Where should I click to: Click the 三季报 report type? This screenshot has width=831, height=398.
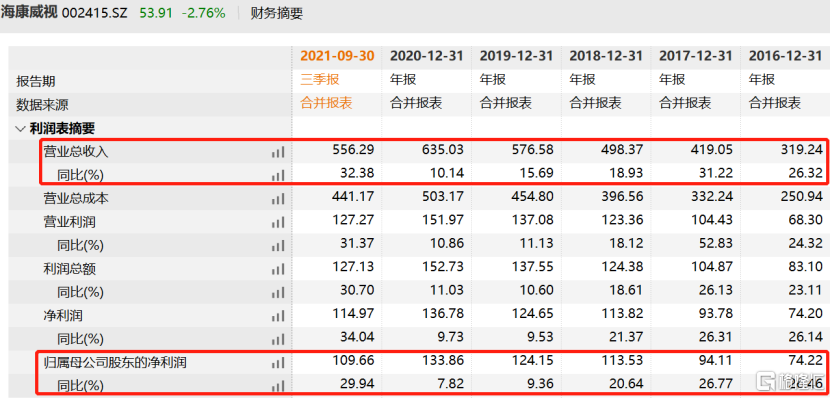coord(320,79)
